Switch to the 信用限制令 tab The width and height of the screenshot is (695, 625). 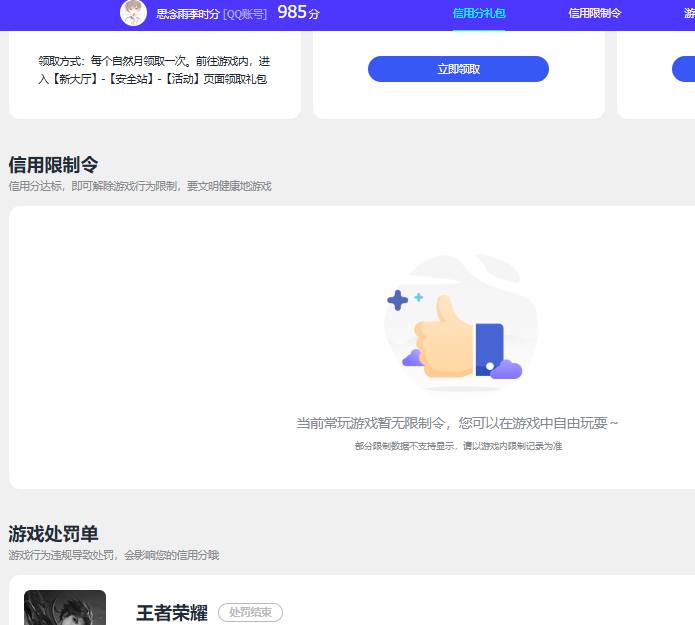[594, 13]
